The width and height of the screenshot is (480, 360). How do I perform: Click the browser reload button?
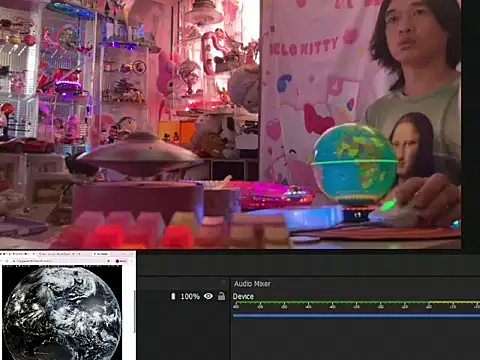pos(7,261)
